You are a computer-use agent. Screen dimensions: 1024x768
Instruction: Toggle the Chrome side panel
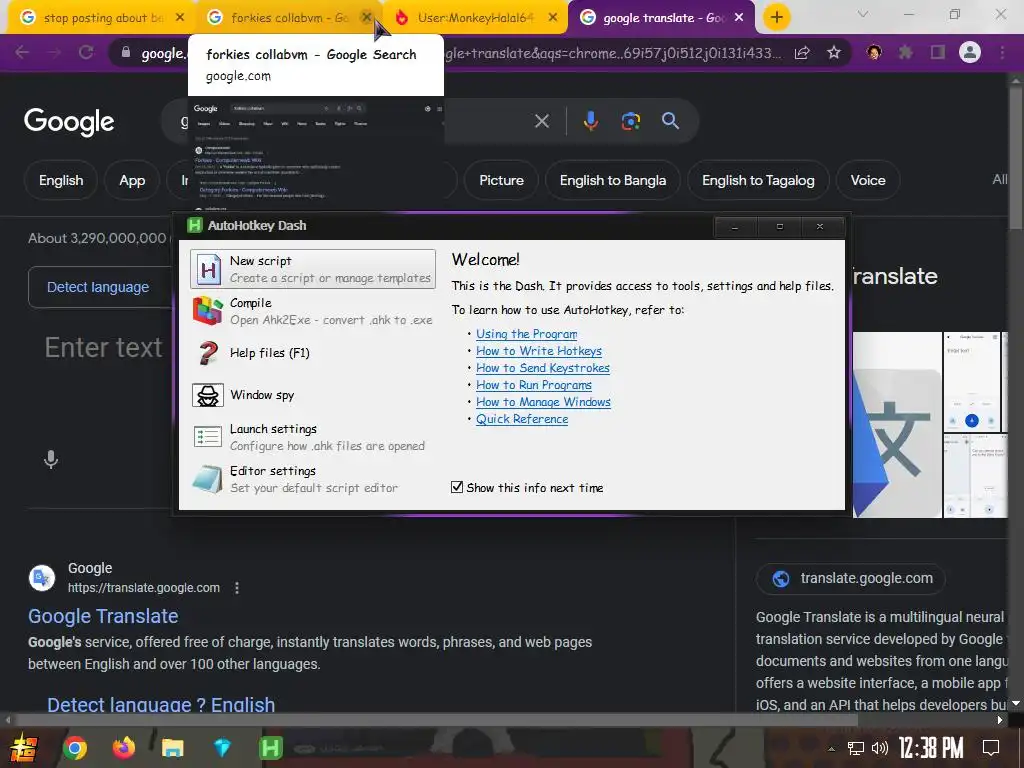point(938,52)
